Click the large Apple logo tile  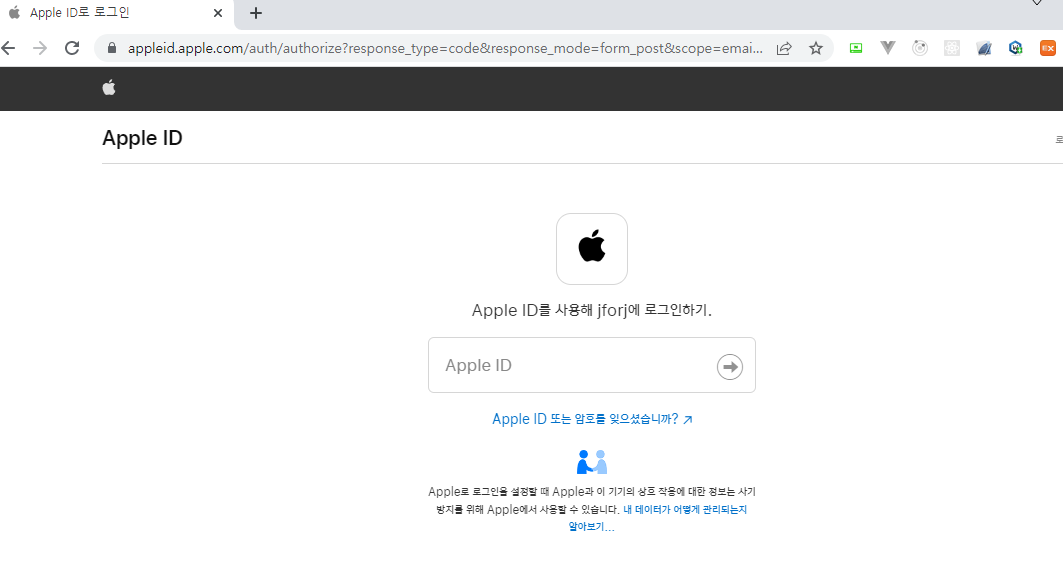[x=592, y=249]
